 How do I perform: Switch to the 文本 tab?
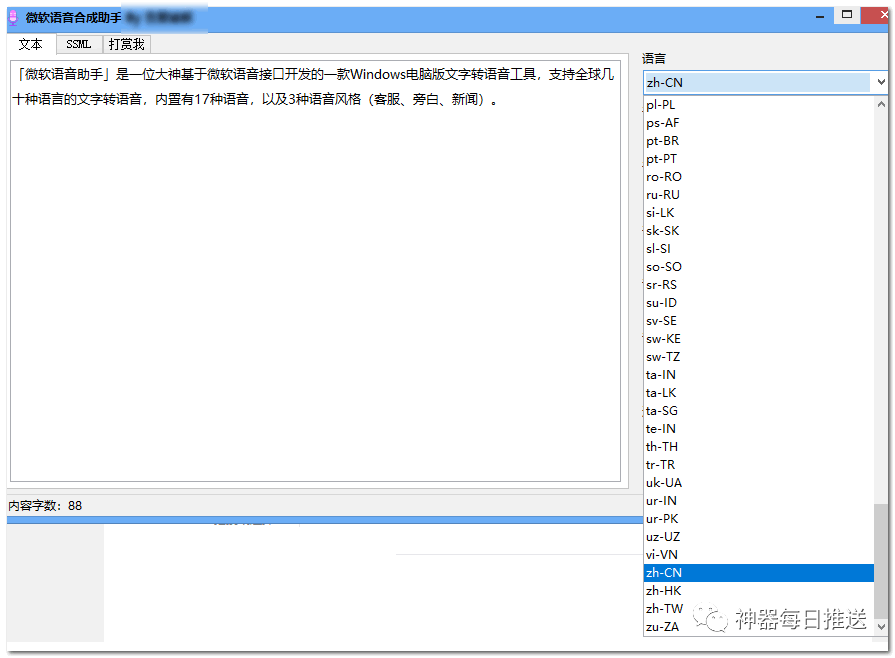[31, 44]
